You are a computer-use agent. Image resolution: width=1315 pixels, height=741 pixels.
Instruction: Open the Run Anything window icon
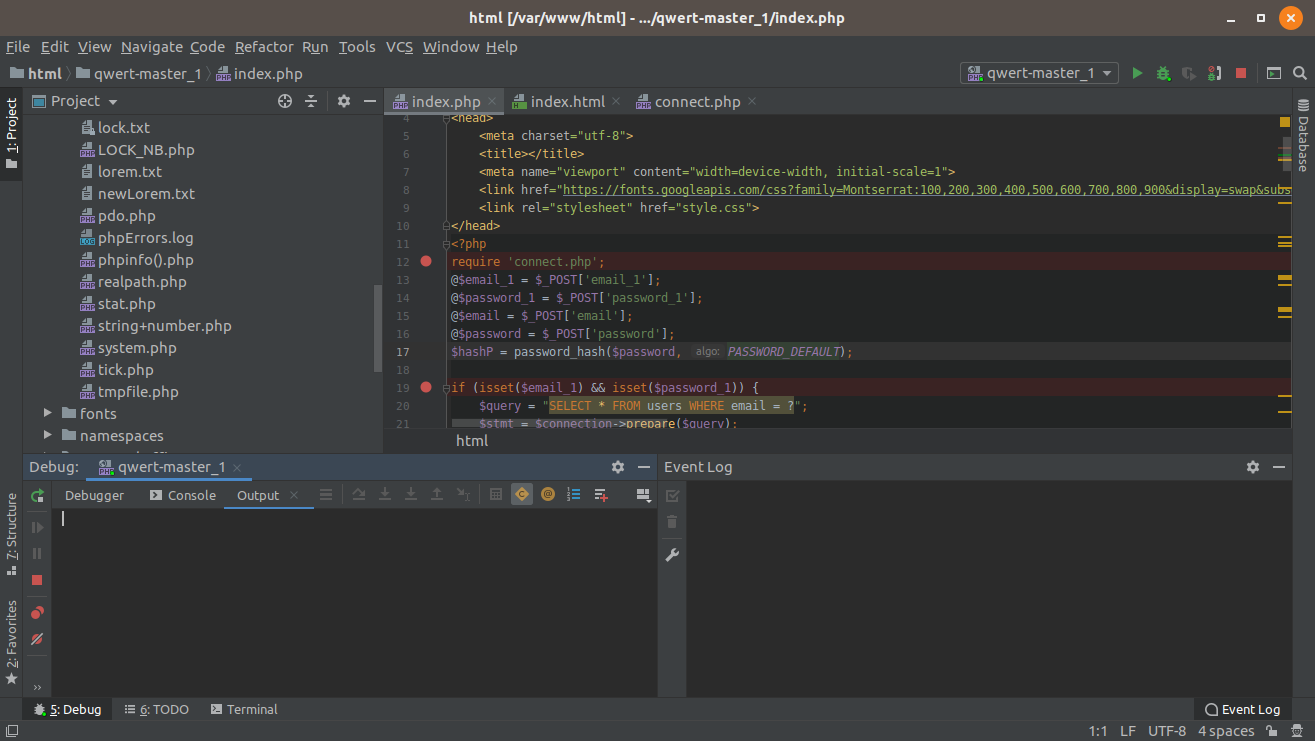pyautogui.click(x=1273, y=73)
